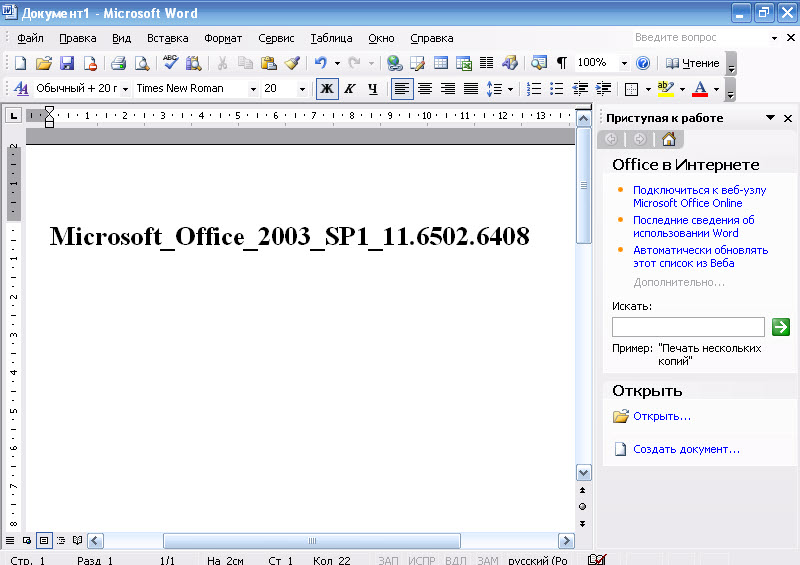This screenshot has width=800, height=565.
Task: Toggle show paragraph marks pilcrow
Action: (562, 63)
